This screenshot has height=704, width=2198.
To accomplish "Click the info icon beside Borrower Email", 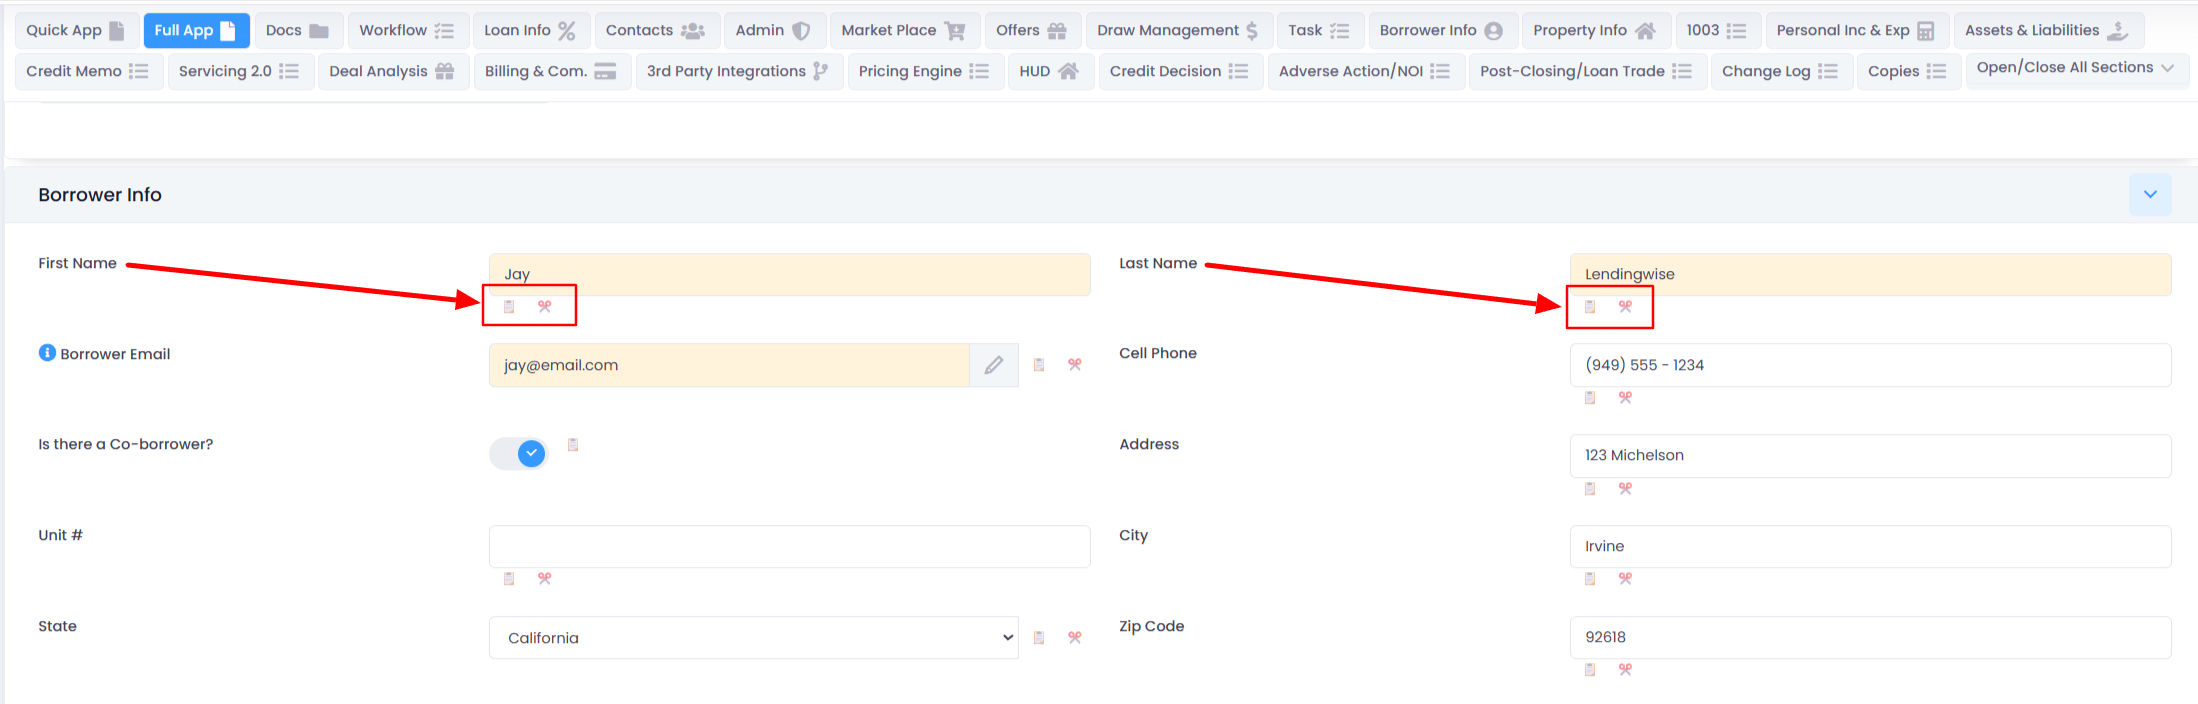I will tap(47, 353).
